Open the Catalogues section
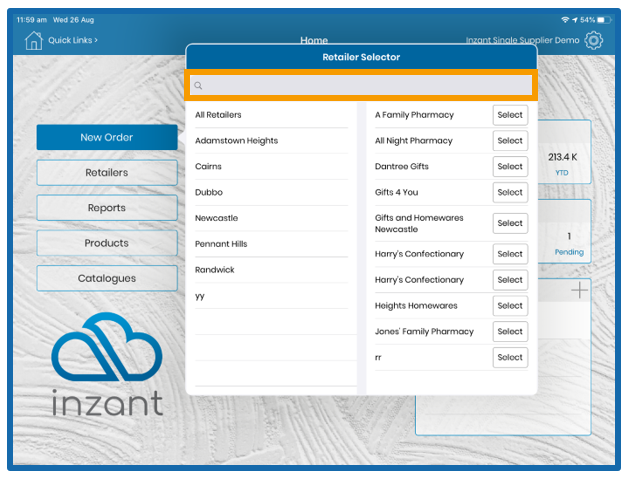Image resolution: width=626 pixels, height=478 pixels. pos(107,278)
